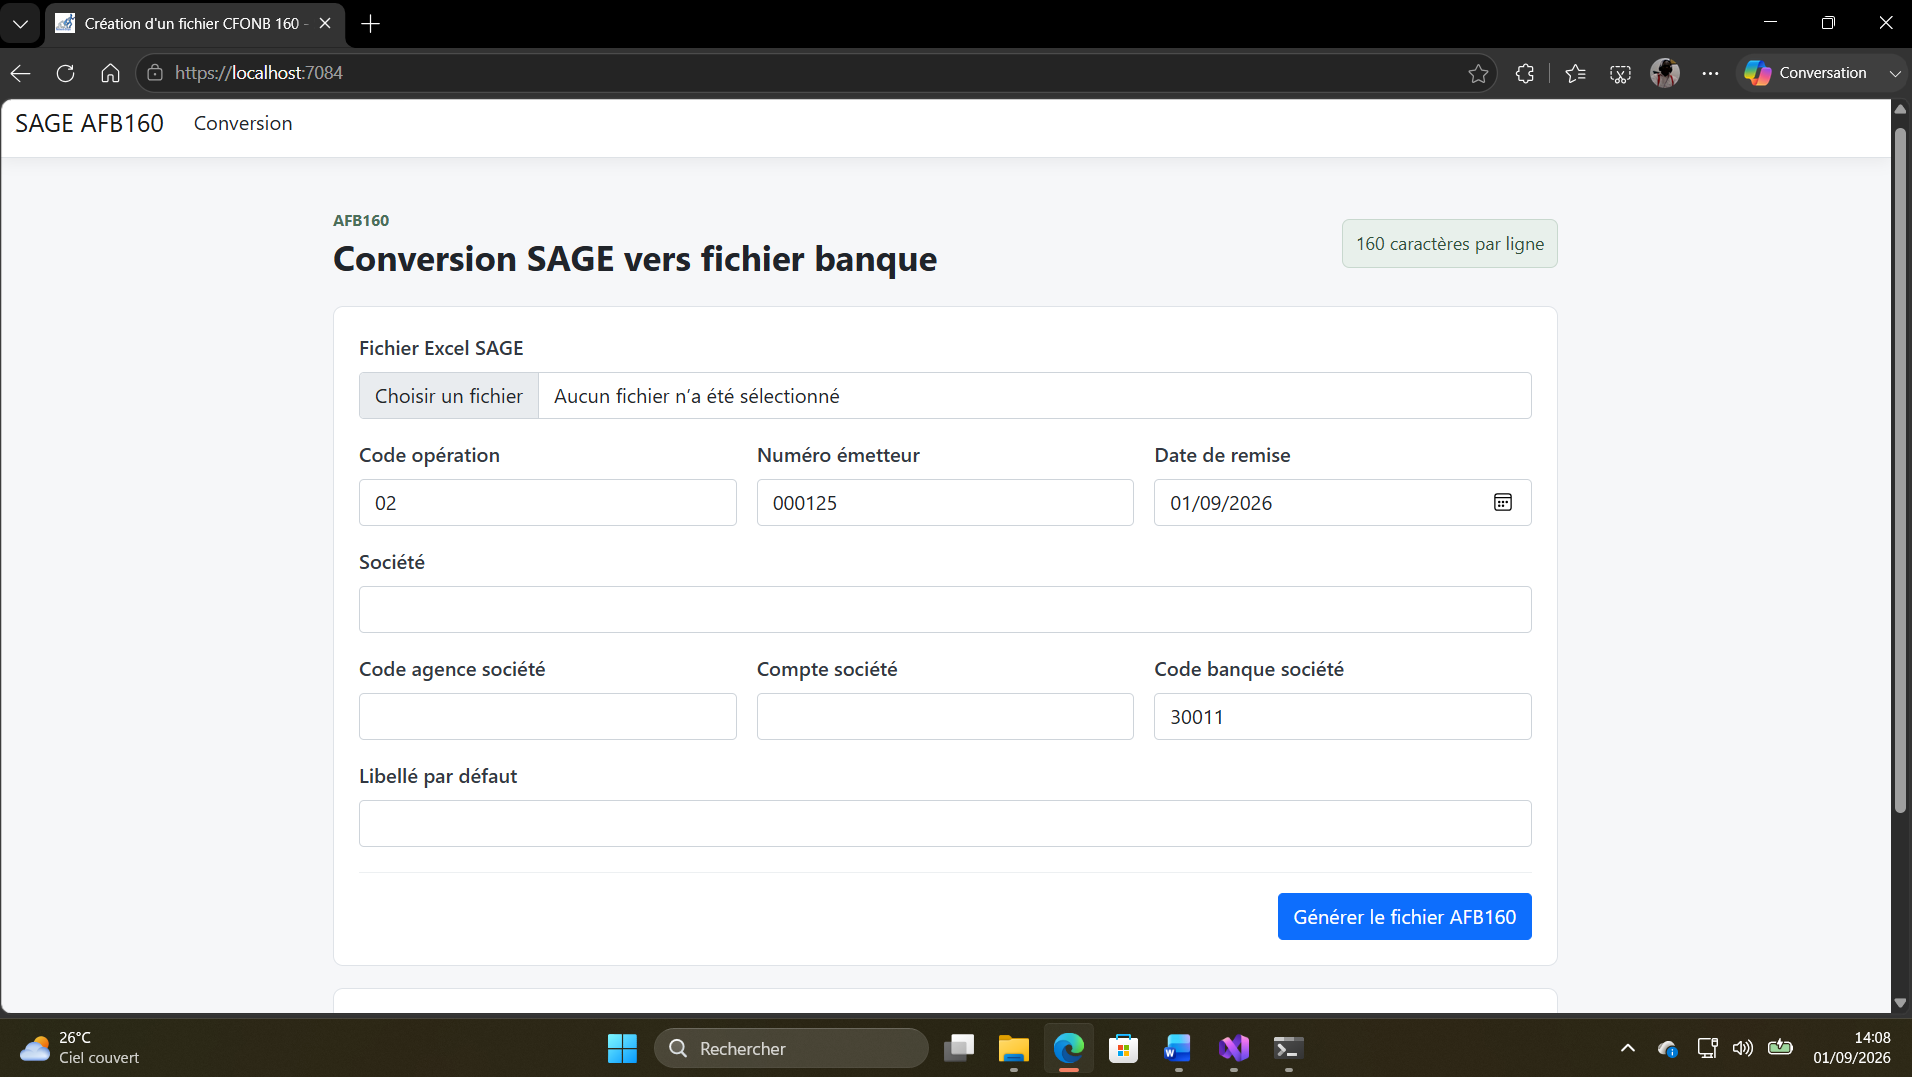
Task: View site information lock icon
Action: pyautogui.click(x=155, y=73)
